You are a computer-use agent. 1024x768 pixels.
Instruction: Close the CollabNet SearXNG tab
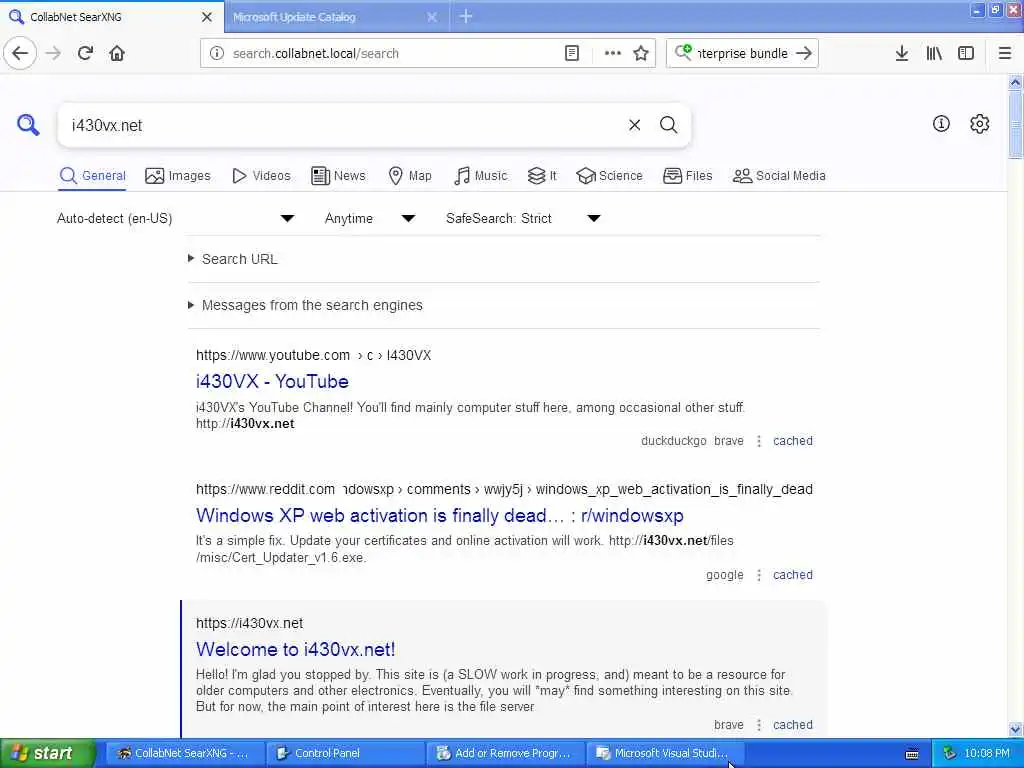pyautogui.click(x=206, y=17)
